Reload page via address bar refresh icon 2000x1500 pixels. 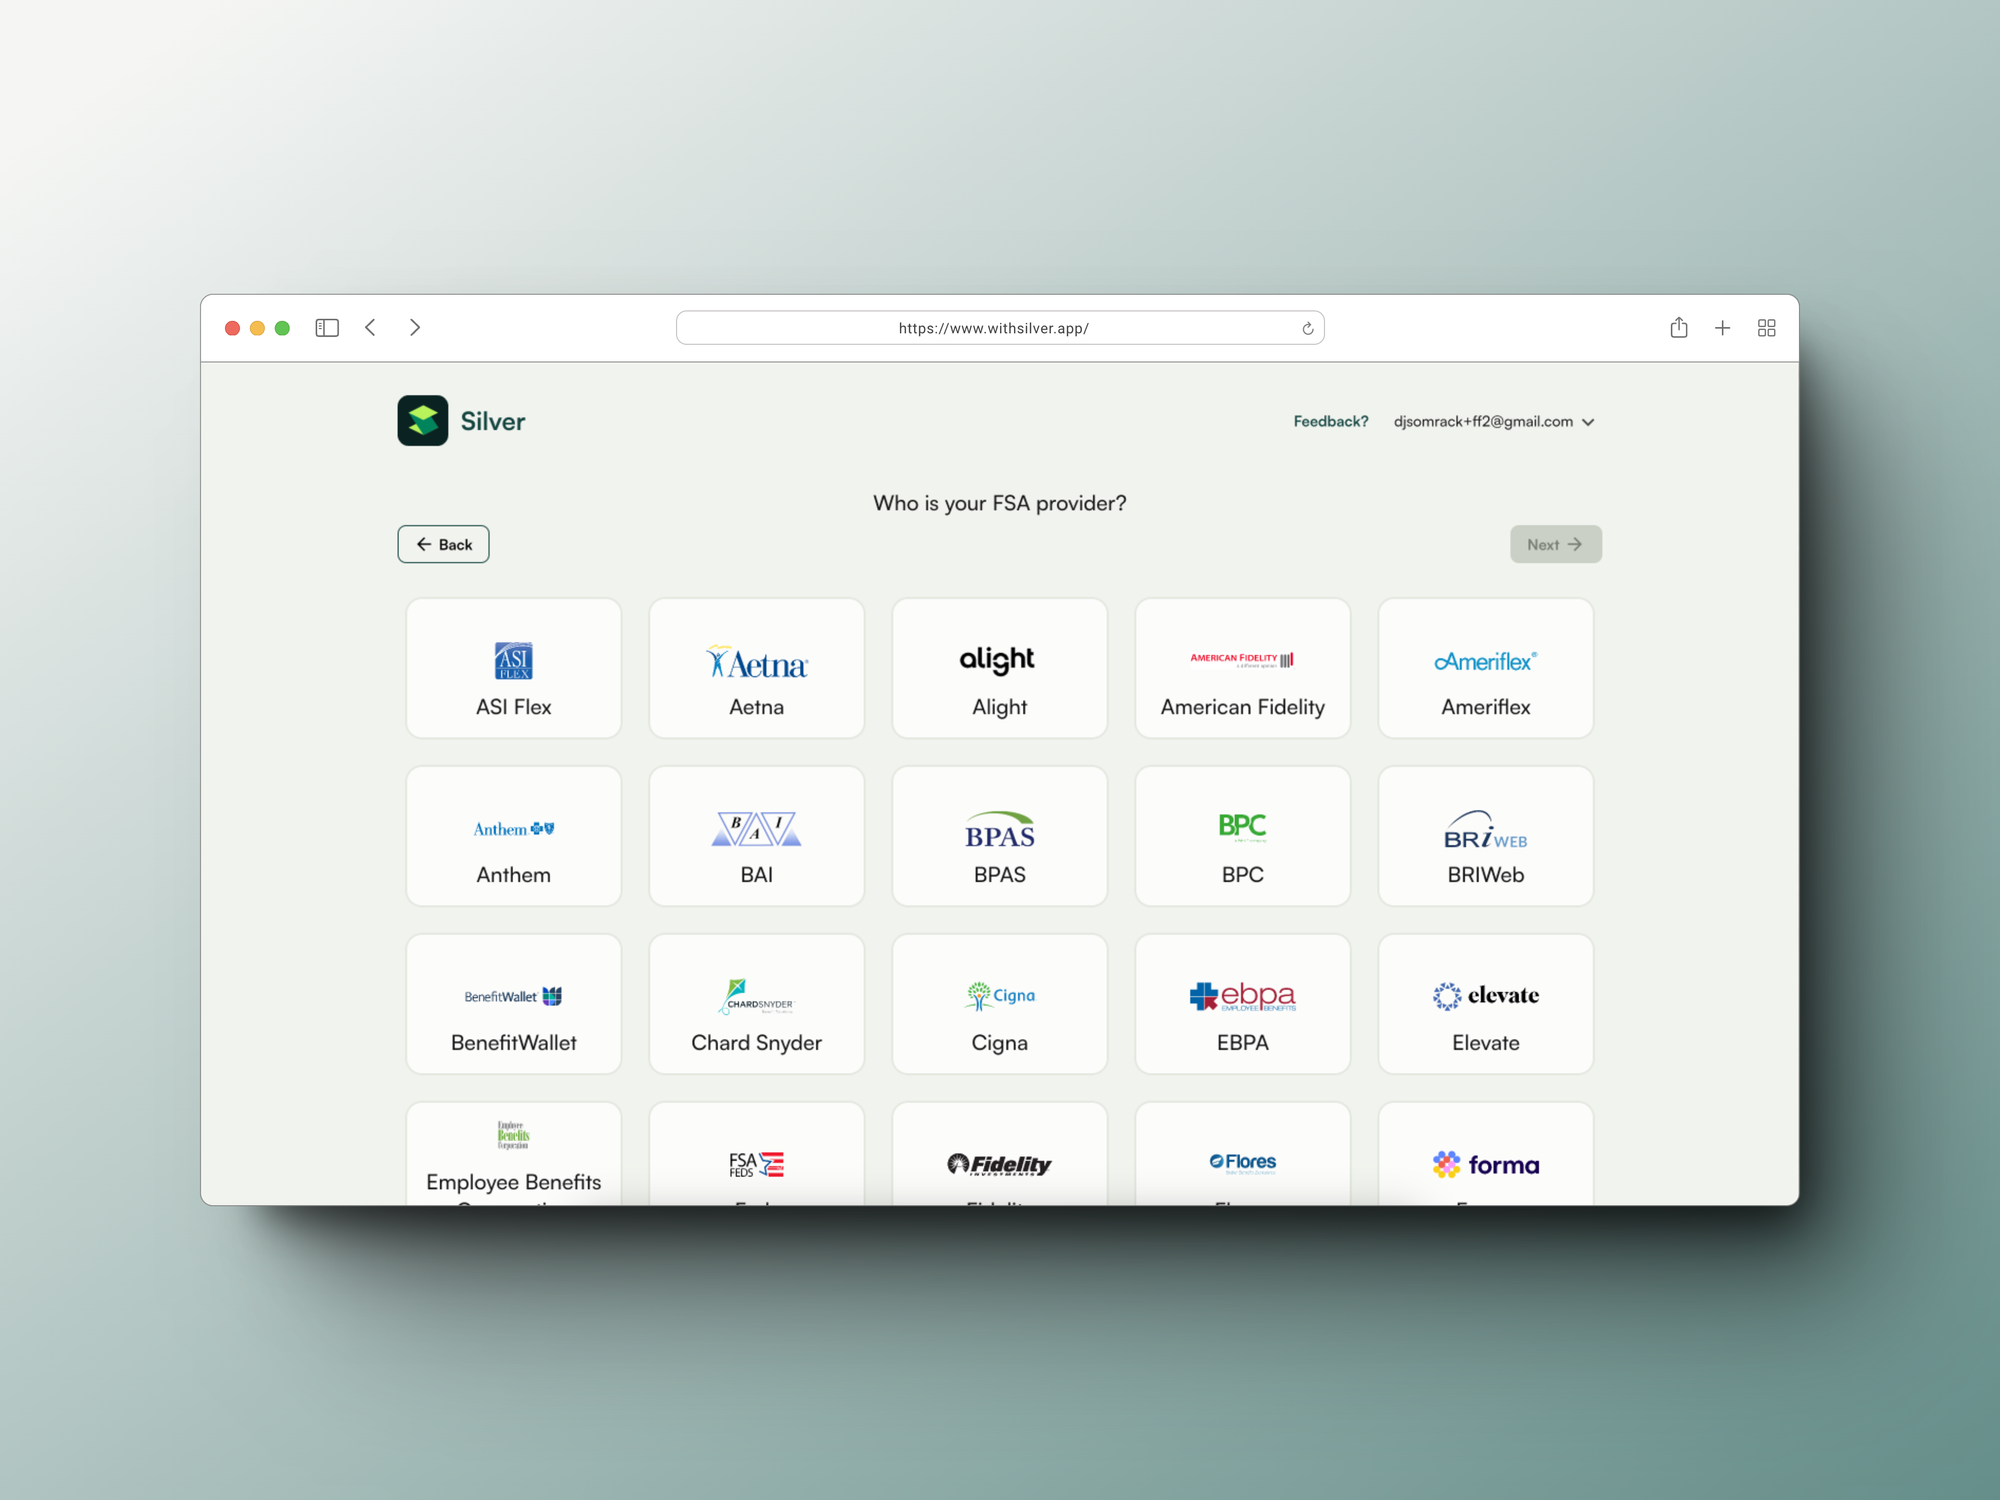(1307, 329)
